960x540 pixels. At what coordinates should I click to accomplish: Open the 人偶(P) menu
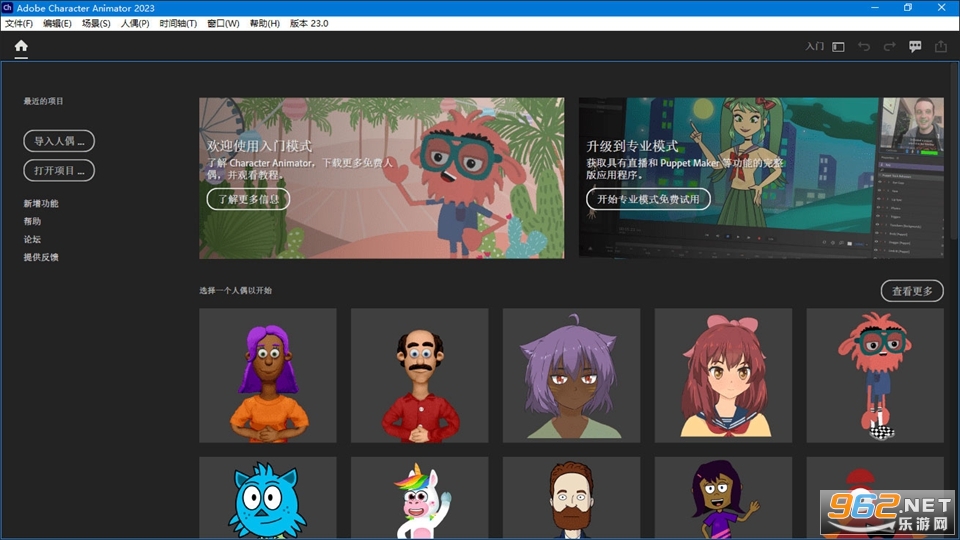pyautogui.click(x=135, y=23)
